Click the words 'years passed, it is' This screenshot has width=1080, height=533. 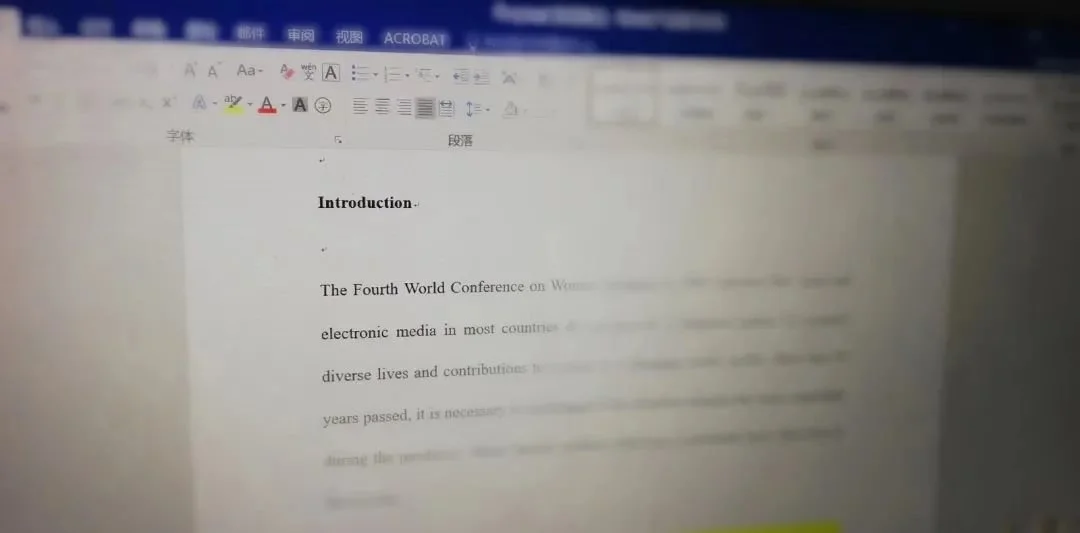[x=382, y=417]
